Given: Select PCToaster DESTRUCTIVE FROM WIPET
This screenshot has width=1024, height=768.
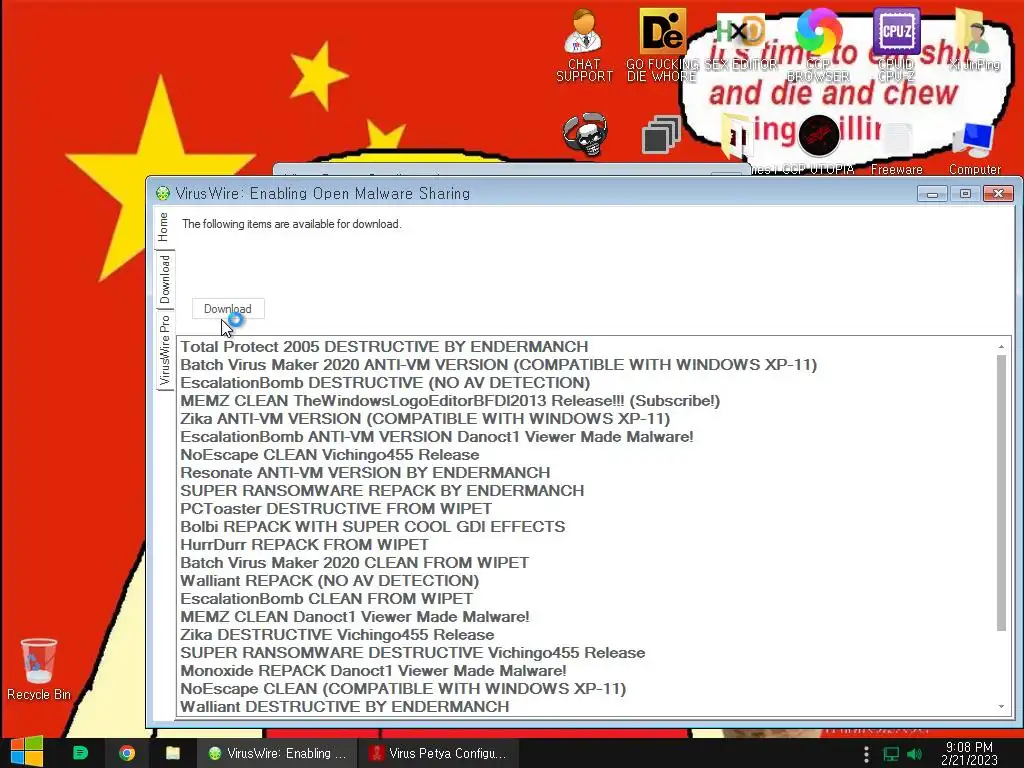Looking at the screenshot, I should pyautogui.click(x=336, y=508).
